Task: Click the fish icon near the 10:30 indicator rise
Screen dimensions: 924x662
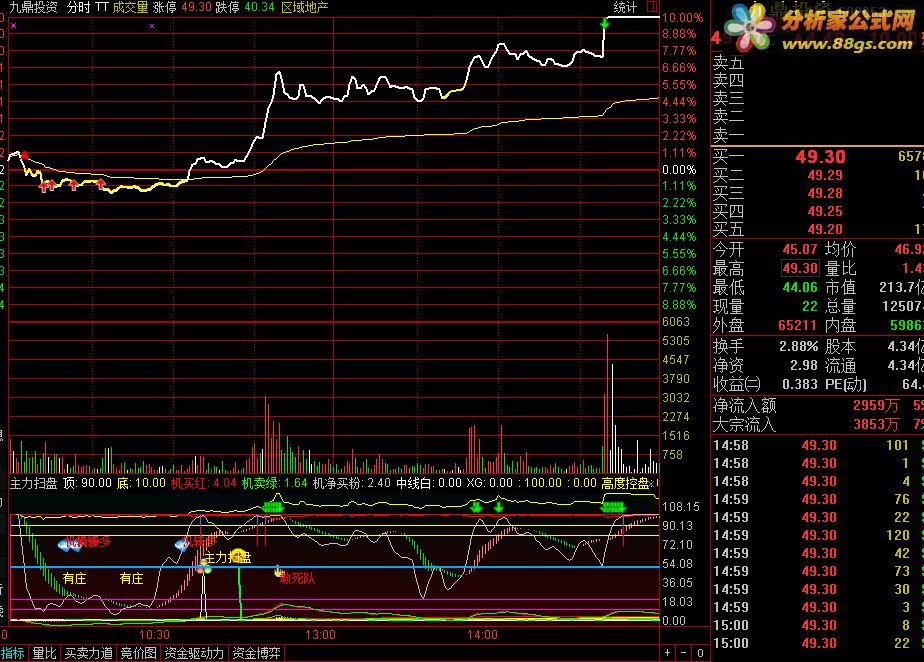Action: pos(183,544)
